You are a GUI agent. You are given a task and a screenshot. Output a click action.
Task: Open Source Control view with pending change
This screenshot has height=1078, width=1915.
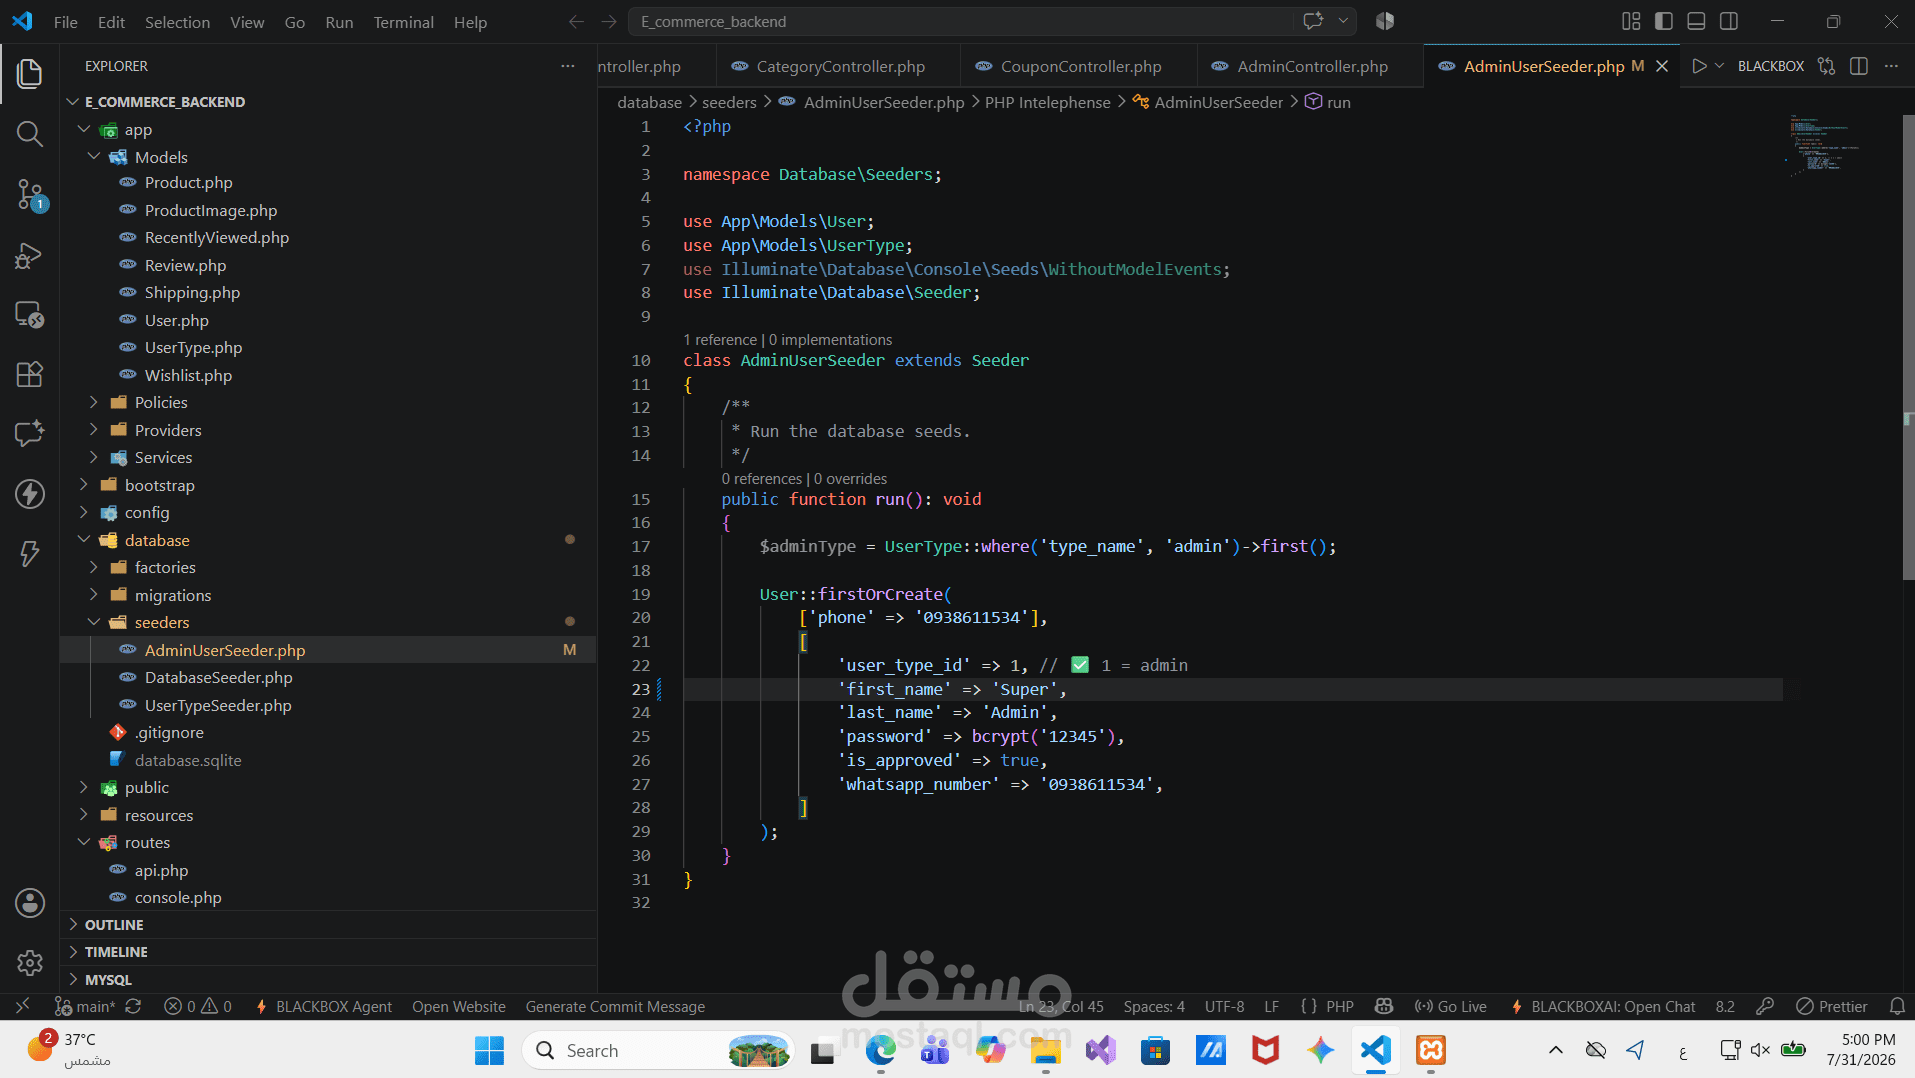(x=30, y=195)
